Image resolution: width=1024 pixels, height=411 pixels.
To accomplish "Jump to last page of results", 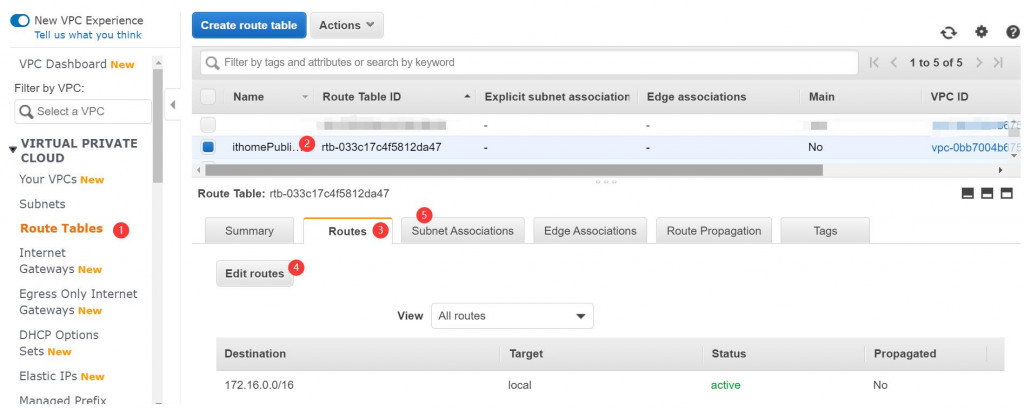I will [999, 62].
